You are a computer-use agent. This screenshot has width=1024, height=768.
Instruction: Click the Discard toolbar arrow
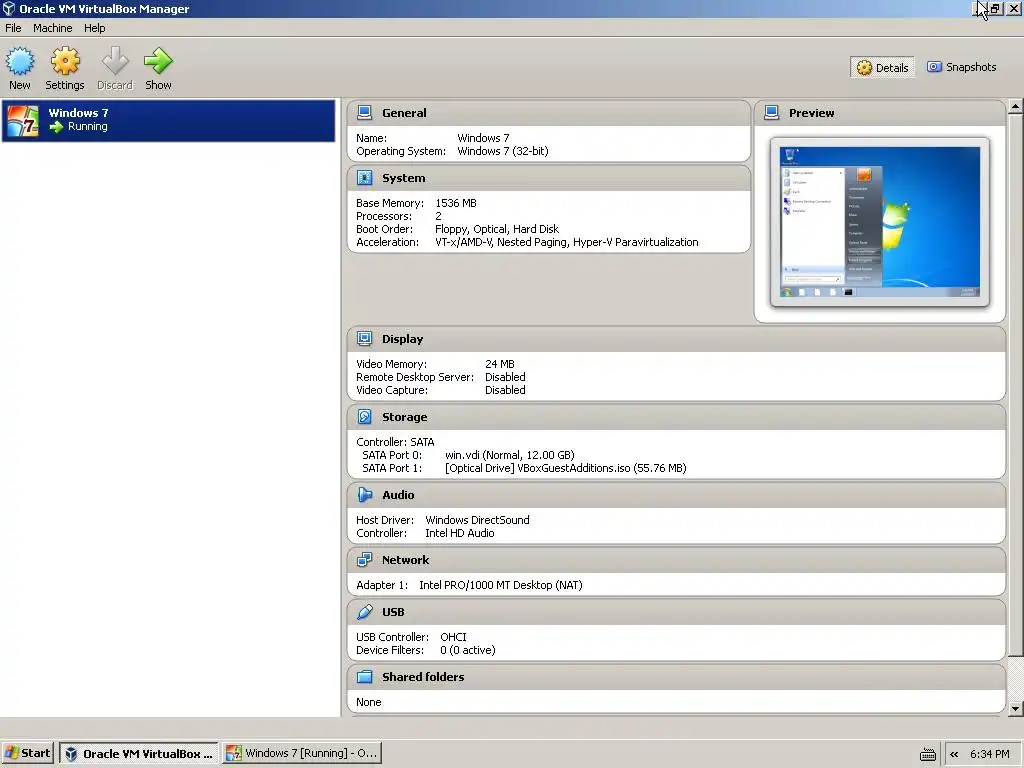tap(116, 61)
